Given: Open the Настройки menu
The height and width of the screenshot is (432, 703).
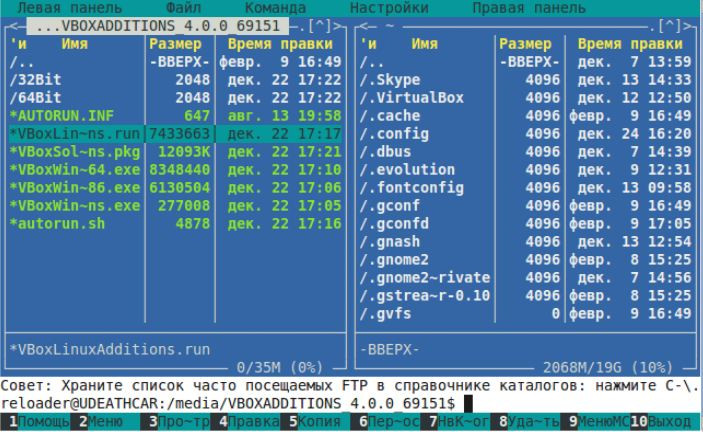Looking at the screenshot, I should click(389, 8).
